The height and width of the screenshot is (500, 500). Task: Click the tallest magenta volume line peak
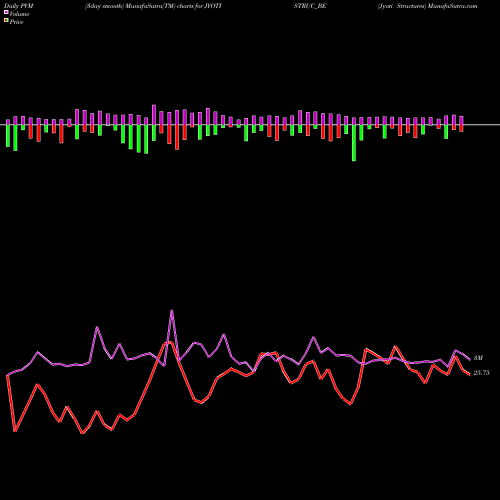pyautogui.click(x=172, y=311)
